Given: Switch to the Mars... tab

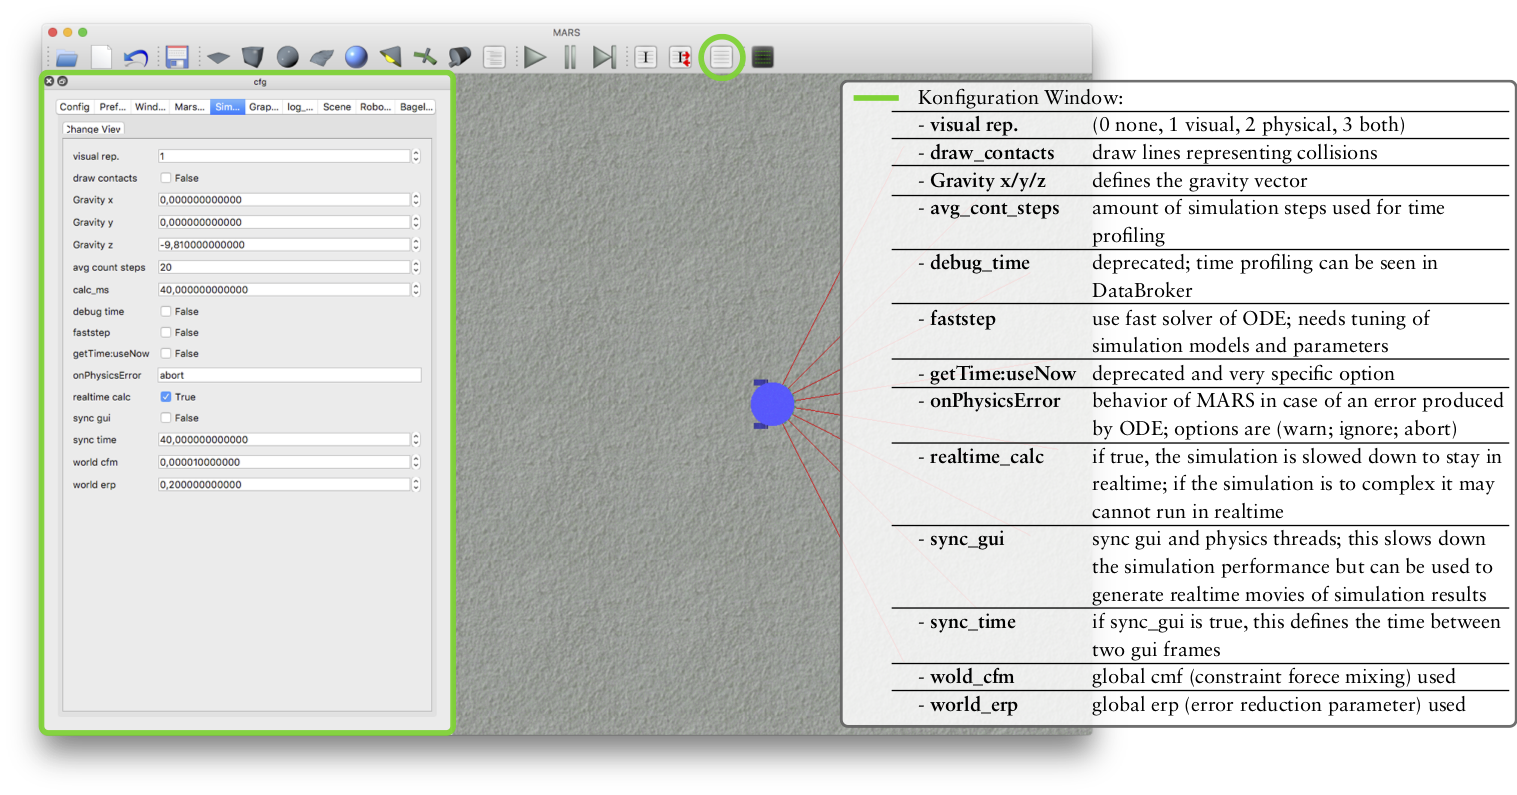Looking at the screenshot, I should (189, 106).
